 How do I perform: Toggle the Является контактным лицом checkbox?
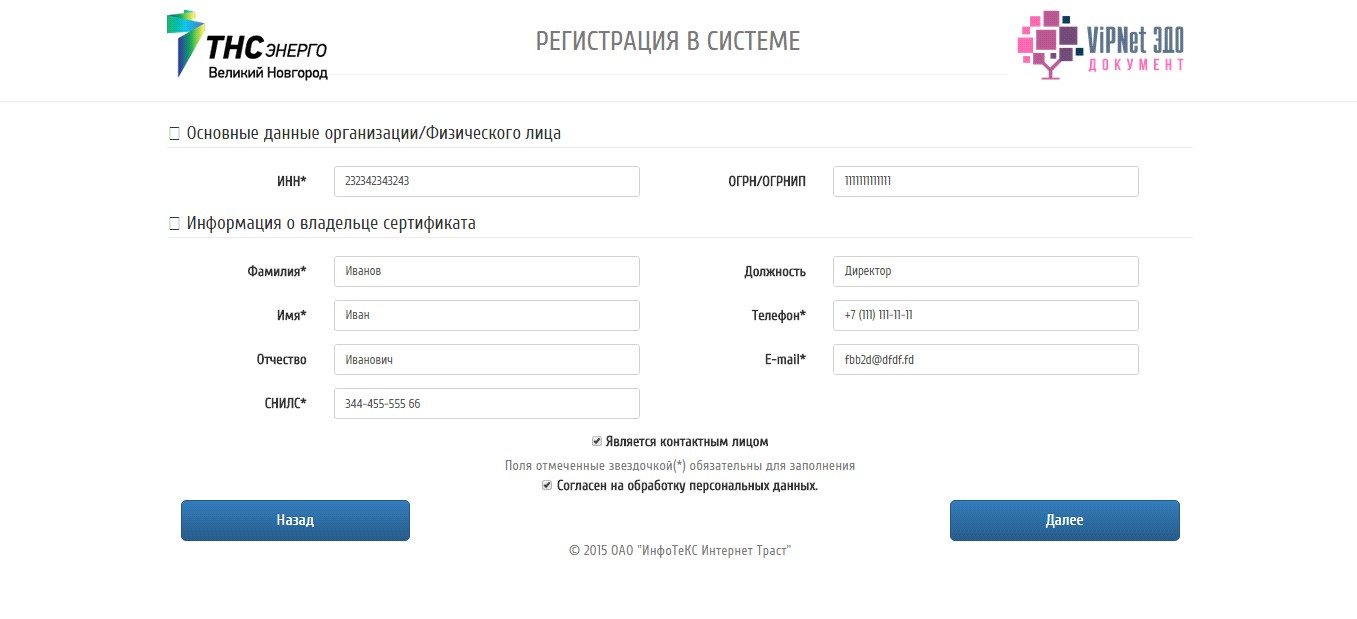pos(597,441)
